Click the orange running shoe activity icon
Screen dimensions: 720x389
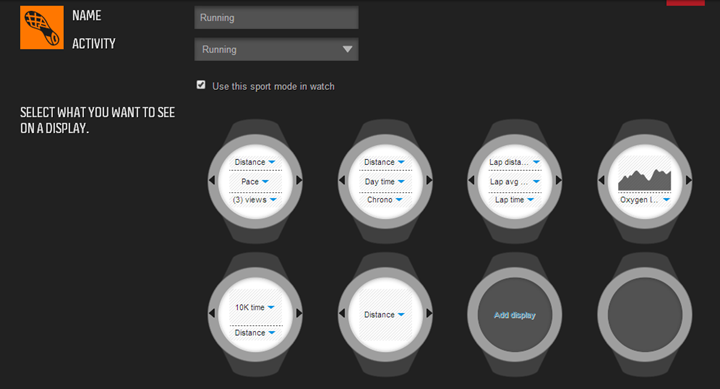[42, 28]
